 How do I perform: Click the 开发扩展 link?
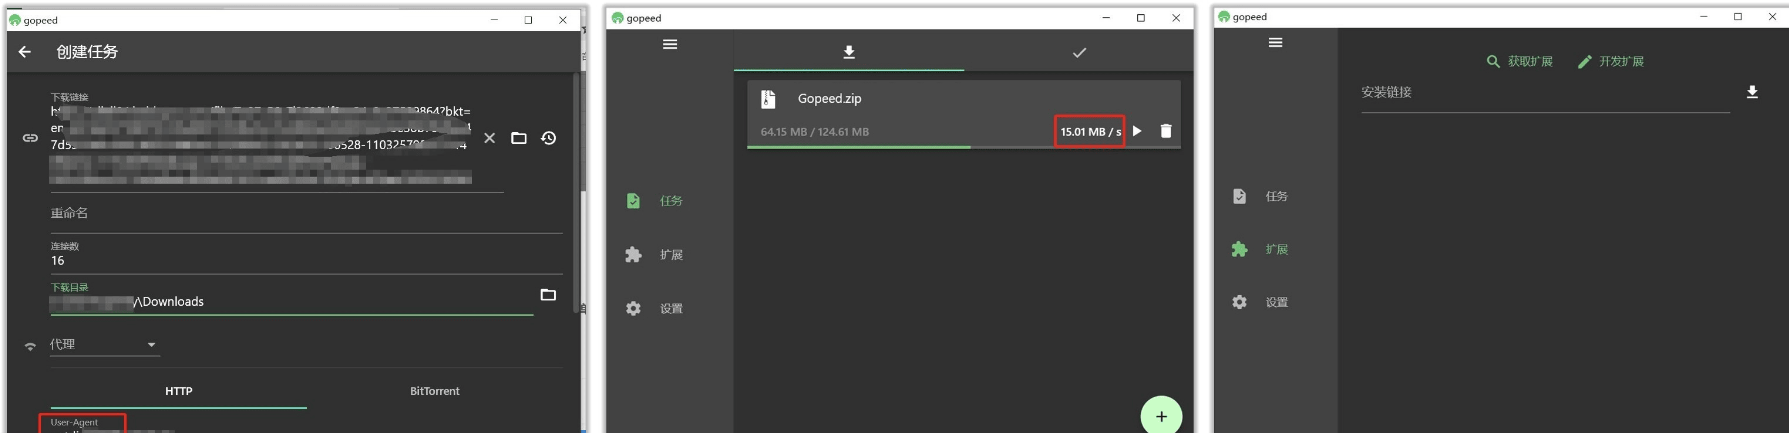1611,62
